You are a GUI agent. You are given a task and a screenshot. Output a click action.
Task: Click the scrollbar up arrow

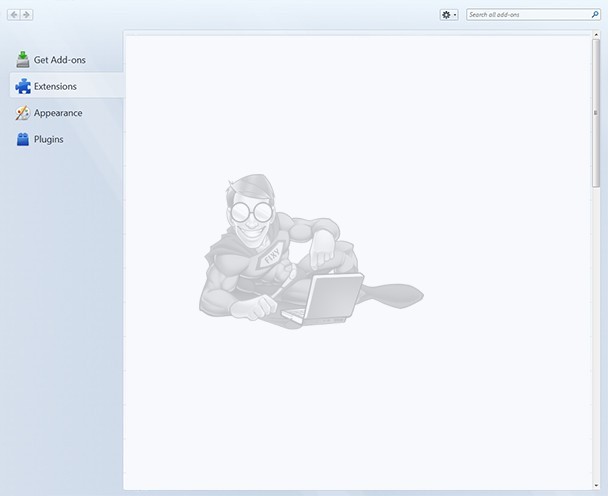pyautogui.click(x=596, y=35)
